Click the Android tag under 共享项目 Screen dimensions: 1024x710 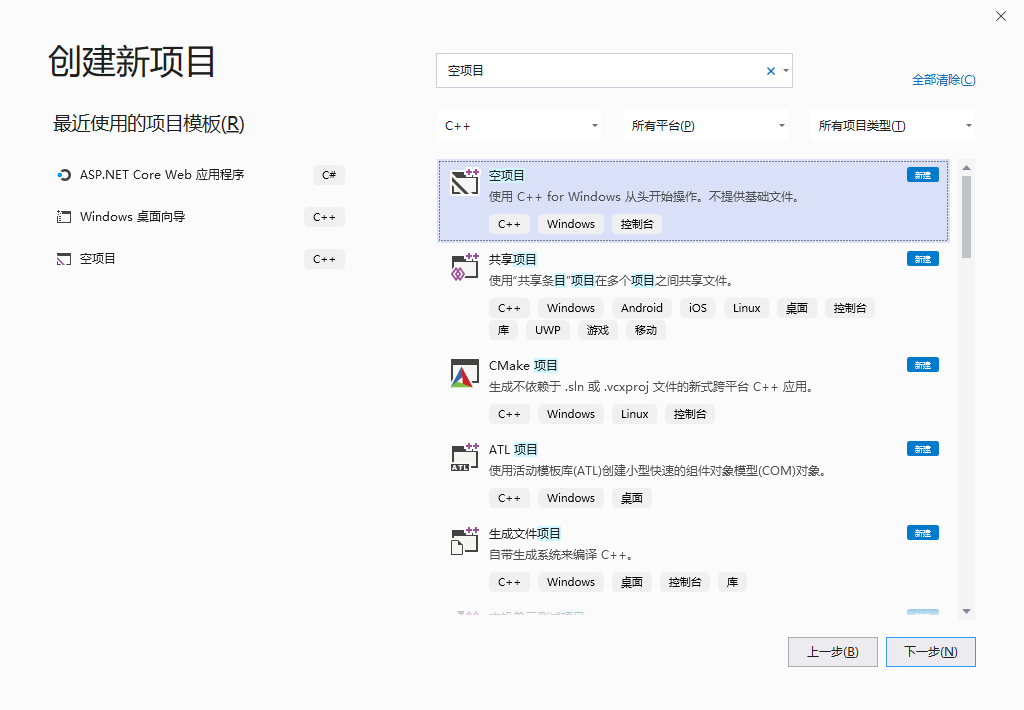pyautogui.click(x=642, y=308)
